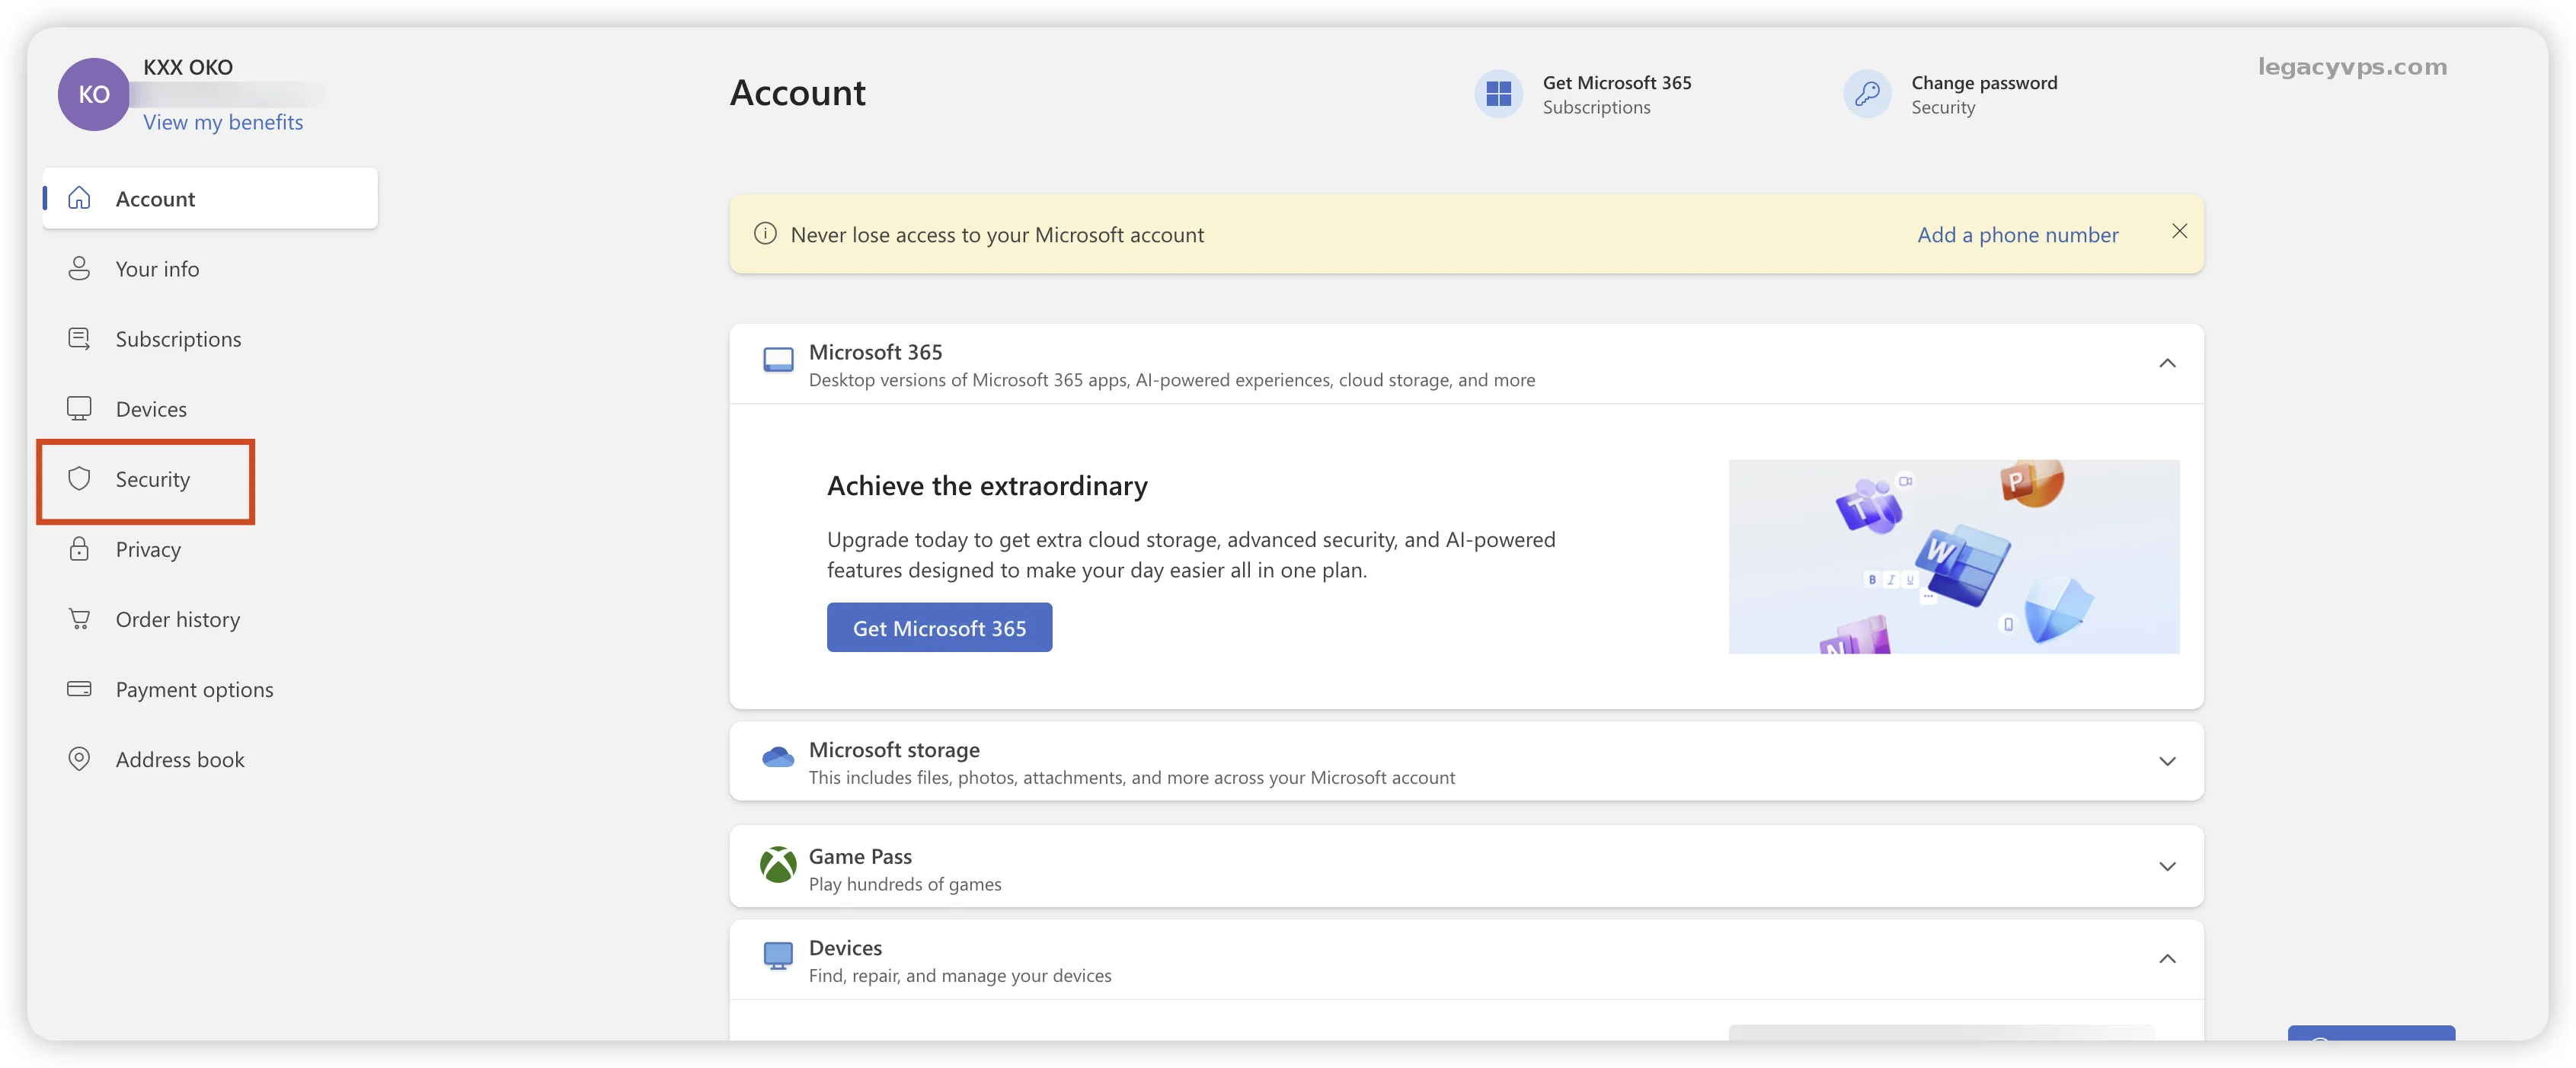Screen dimensions: 2576x1068
Task: Click the KO profile avatar circle
Action: (x=93, y=94)
